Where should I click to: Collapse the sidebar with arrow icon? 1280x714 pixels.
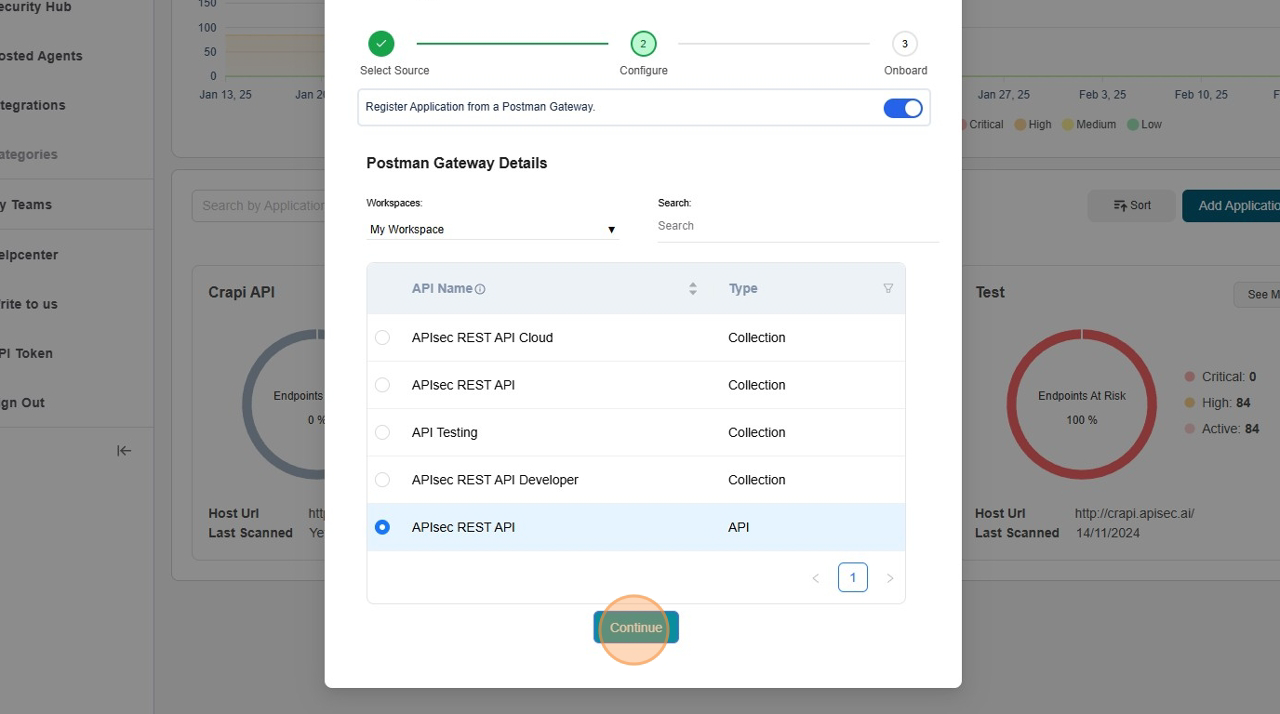tap(124, 451)
